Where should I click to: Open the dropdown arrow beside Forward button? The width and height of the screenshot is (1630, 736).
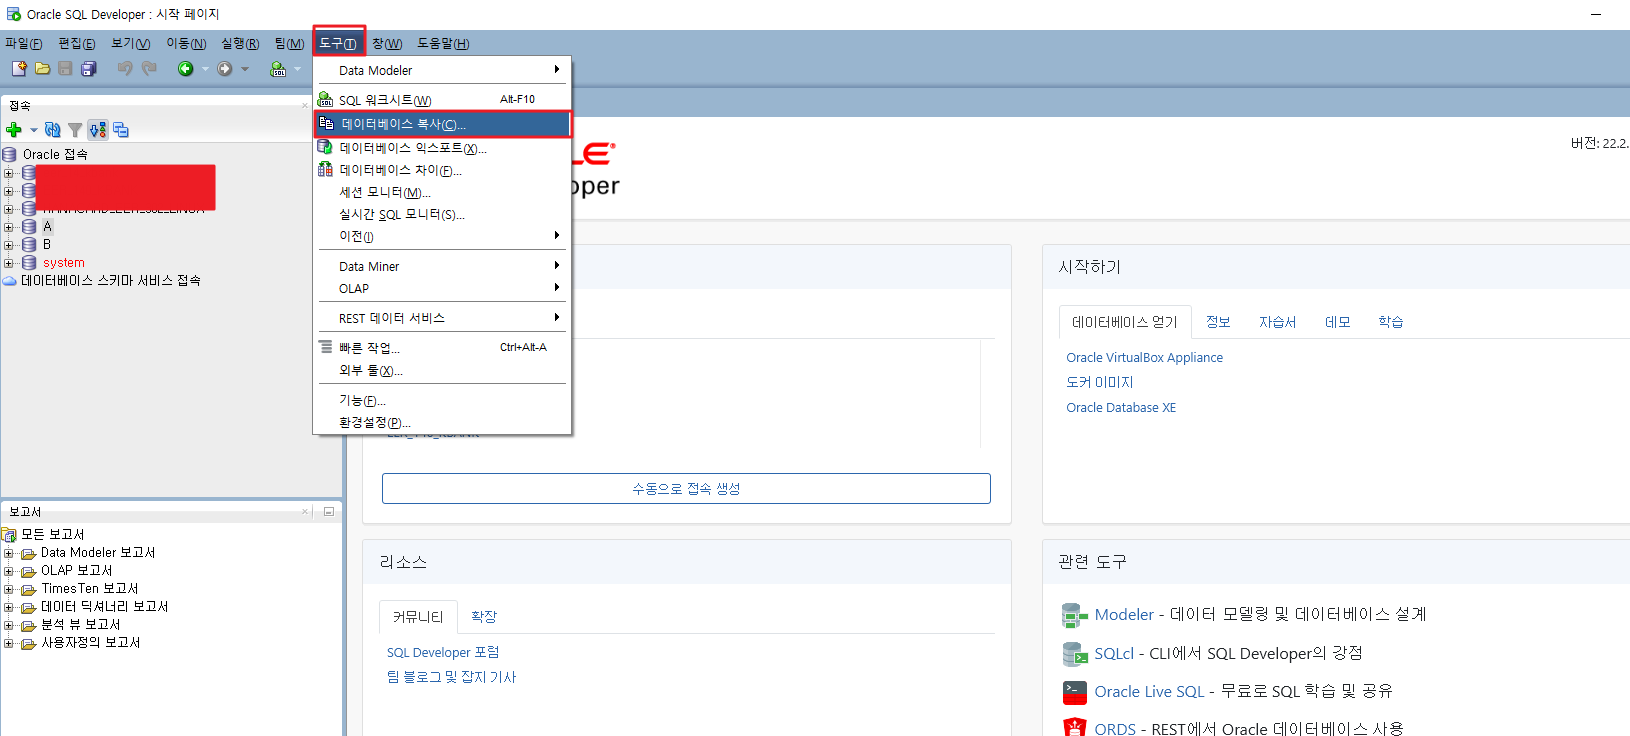(245, 69)
